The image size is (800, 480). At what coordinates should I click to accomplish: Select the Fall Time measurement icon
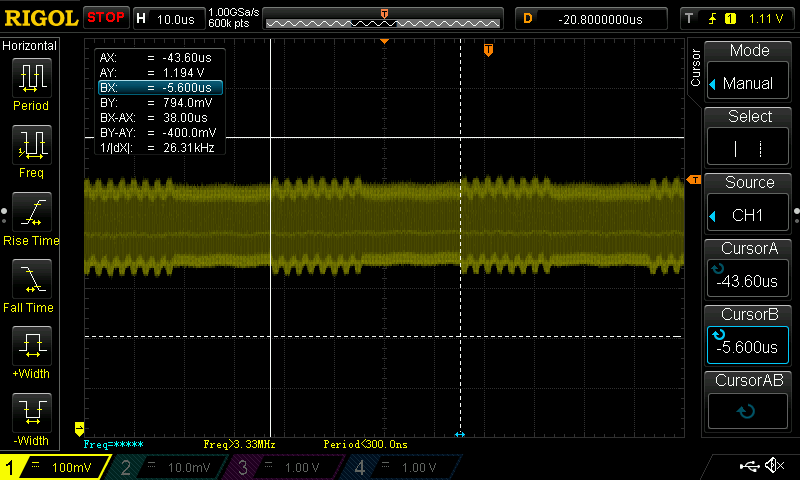32,279
